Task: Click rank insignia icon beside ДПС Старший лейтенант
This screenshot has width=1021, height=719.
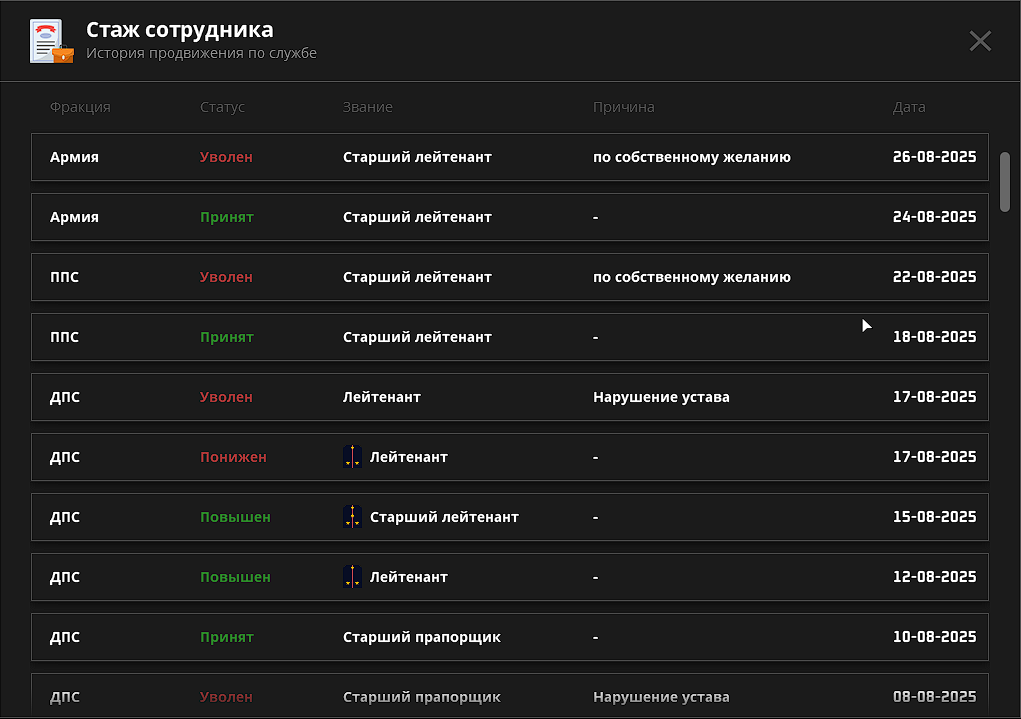Action: 352,516
